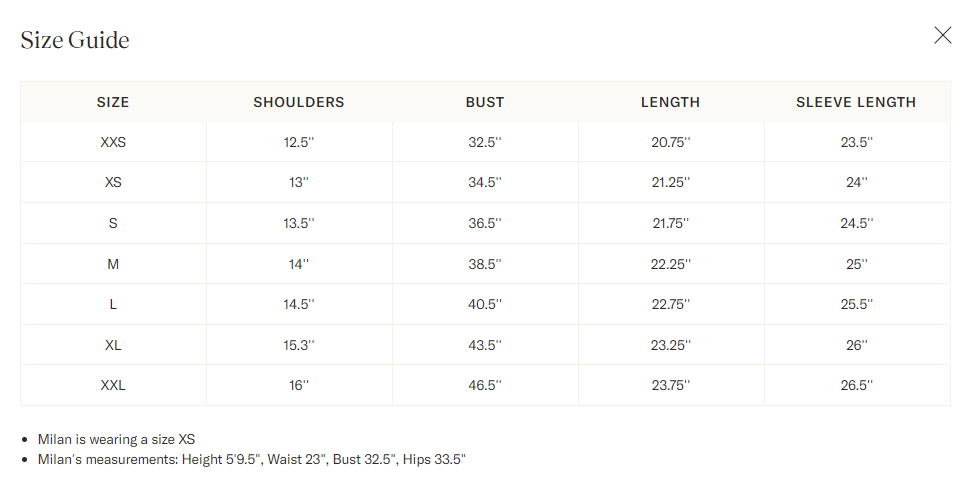This screenshot has width=968, height=495.
Task: Select the M size row label
Action: point(113,264)
